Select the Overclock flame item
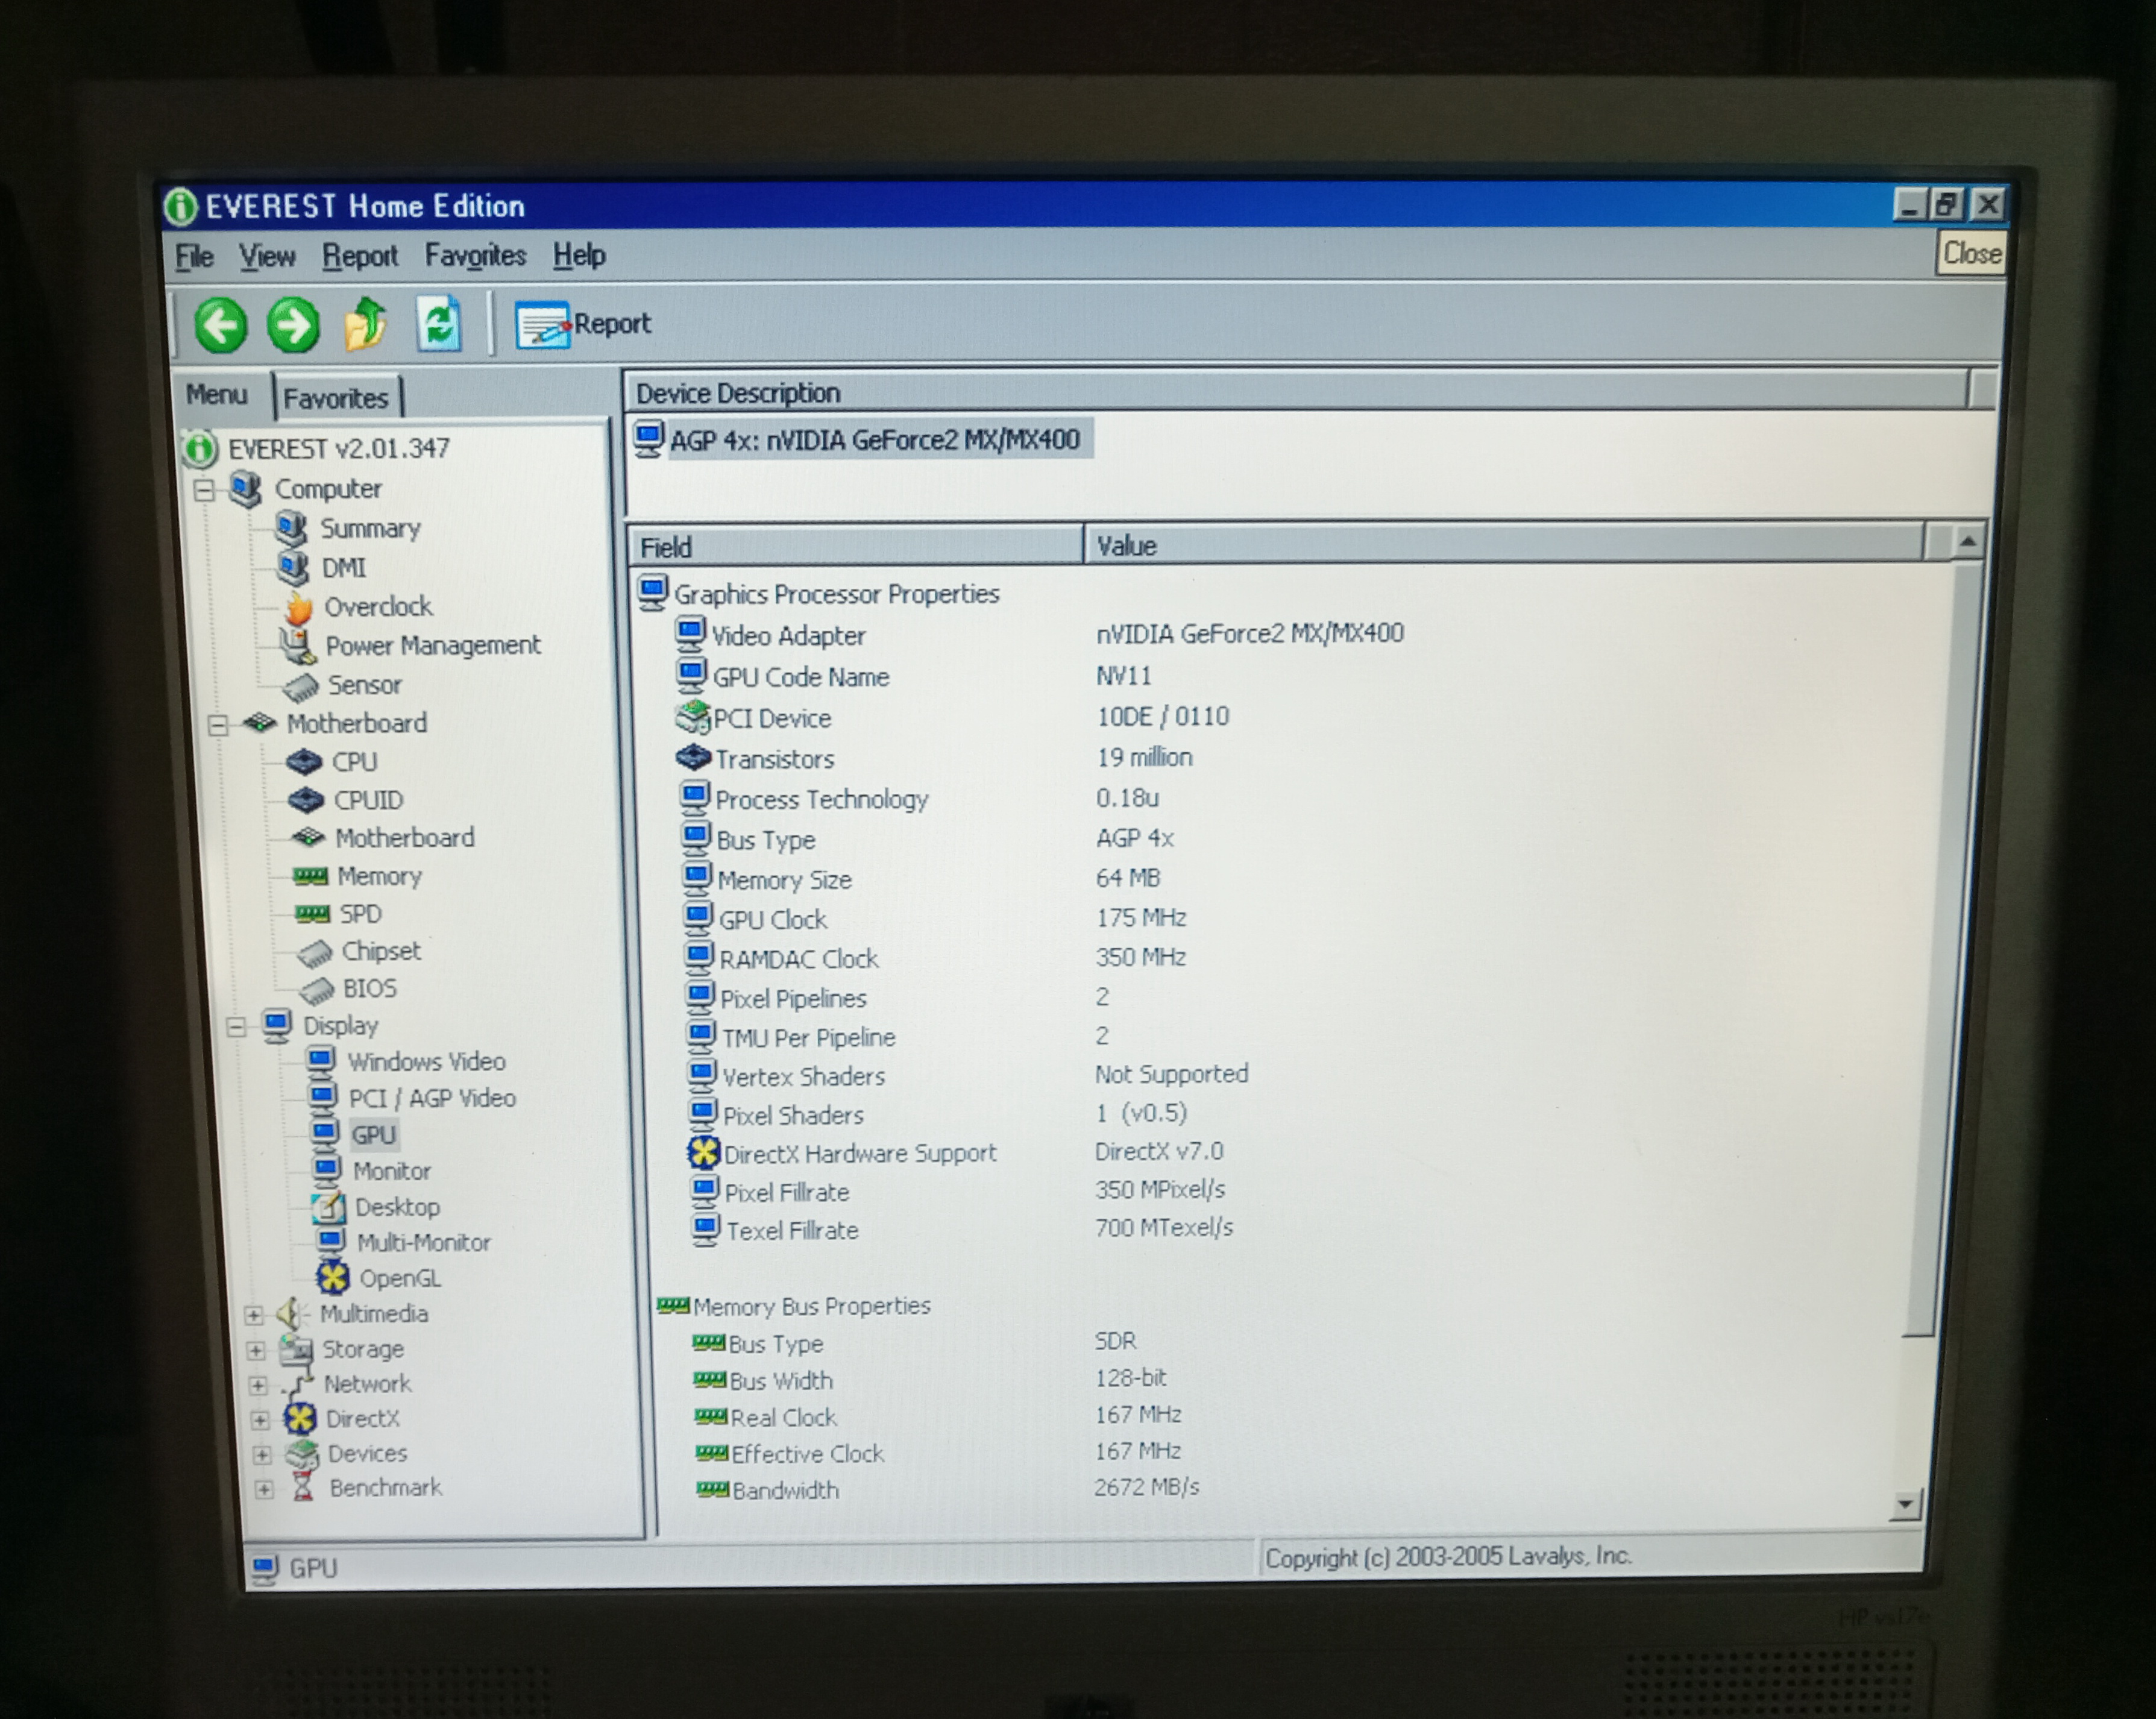Image resolution: width=2156 pixels, height=1719 pixels. (x=377, y=607)
